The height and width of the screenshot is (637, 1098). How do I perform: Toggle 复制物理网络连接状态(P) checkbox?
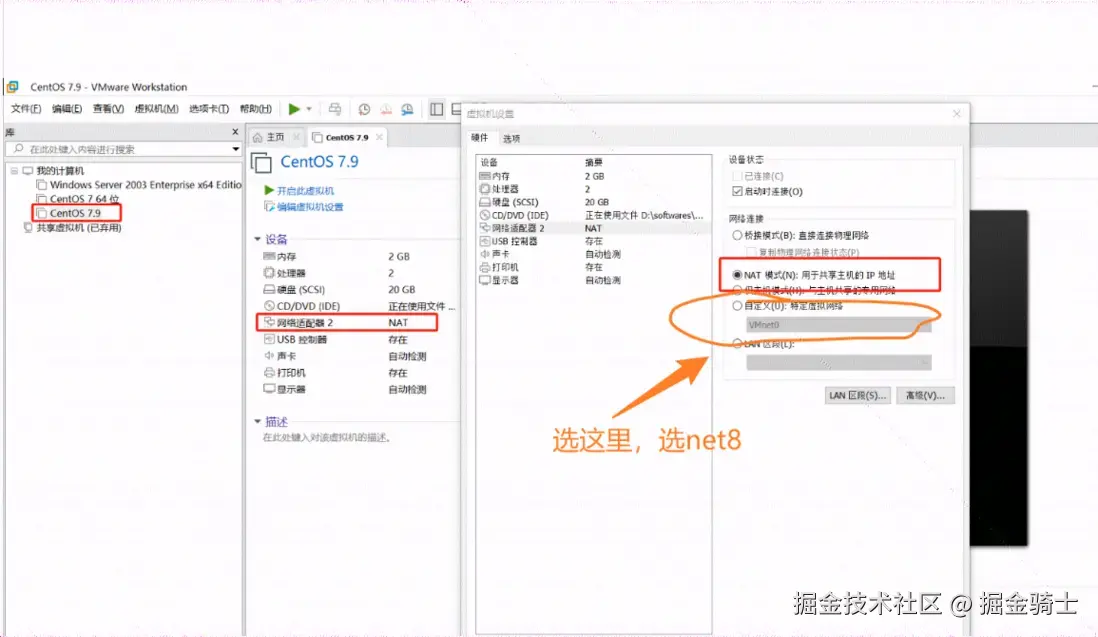click(x=751, y=252)
